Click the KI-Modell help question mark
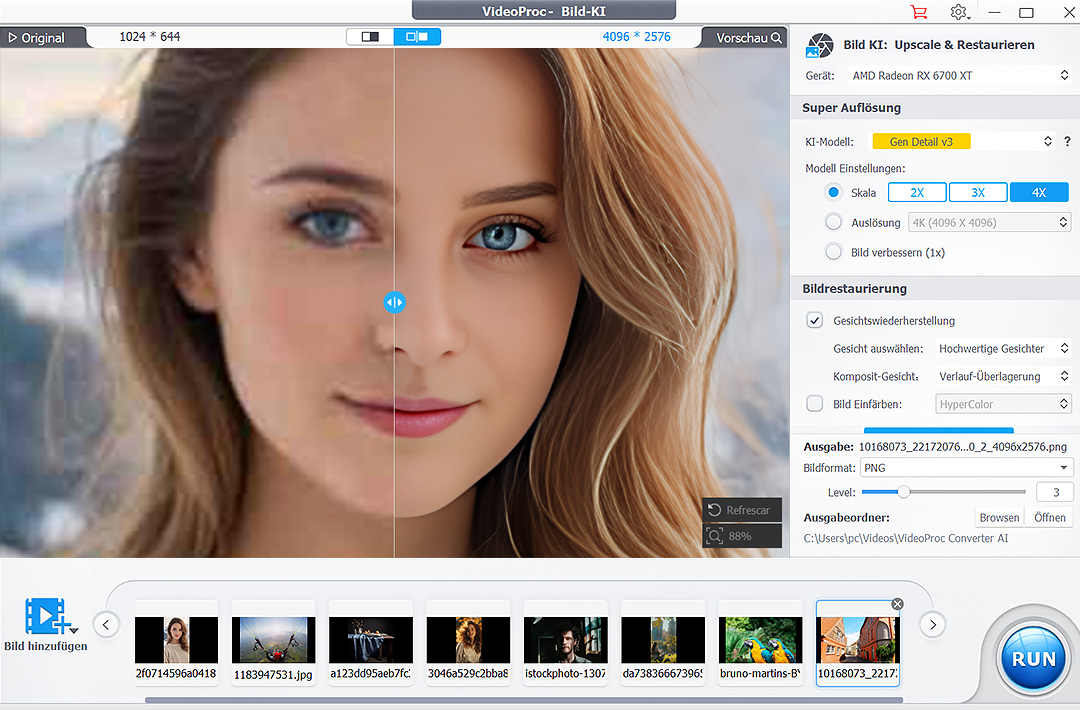Image resolution: width=1080 pixels, height=710 pixels. click(1067, 142)
